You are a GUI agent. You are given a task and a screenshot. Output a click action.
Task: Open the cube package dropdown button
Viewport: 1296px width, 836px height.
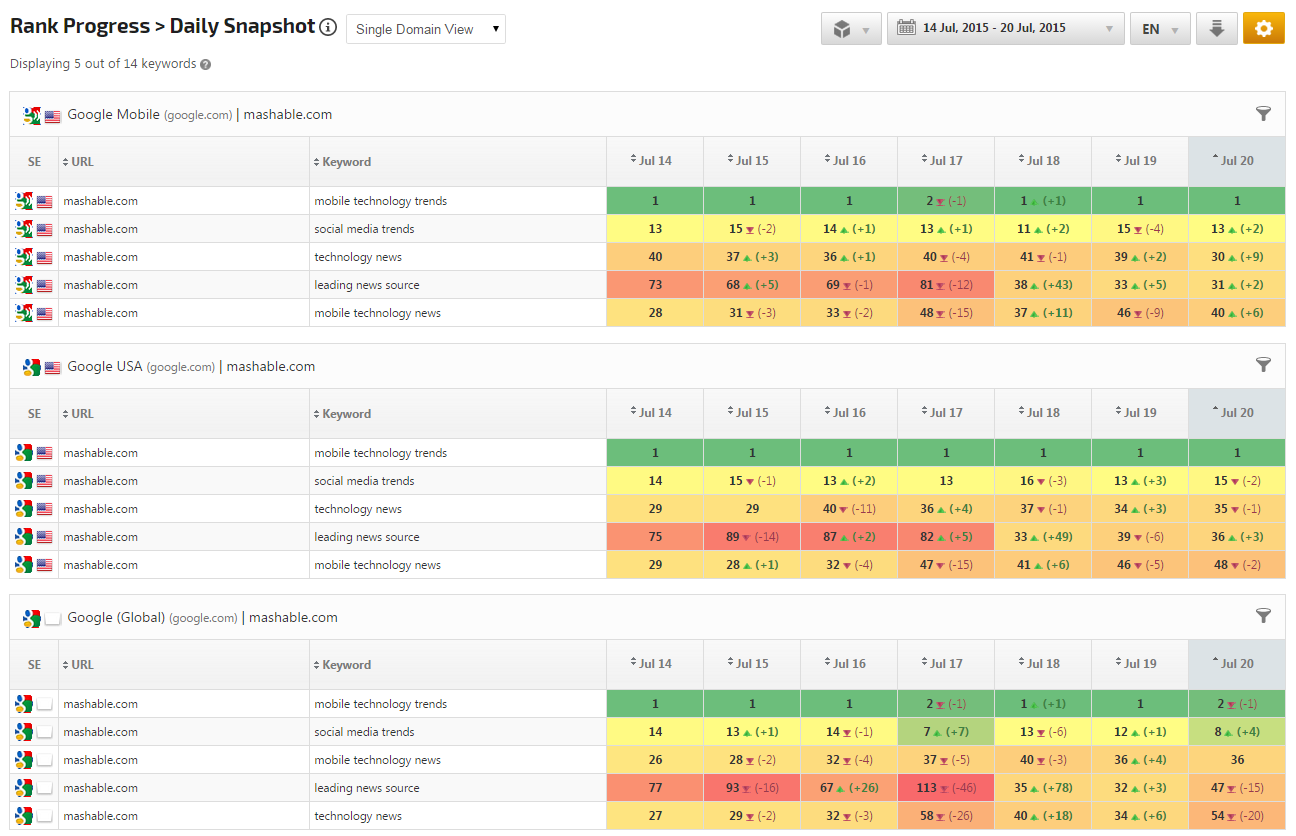tap(850, 29)
